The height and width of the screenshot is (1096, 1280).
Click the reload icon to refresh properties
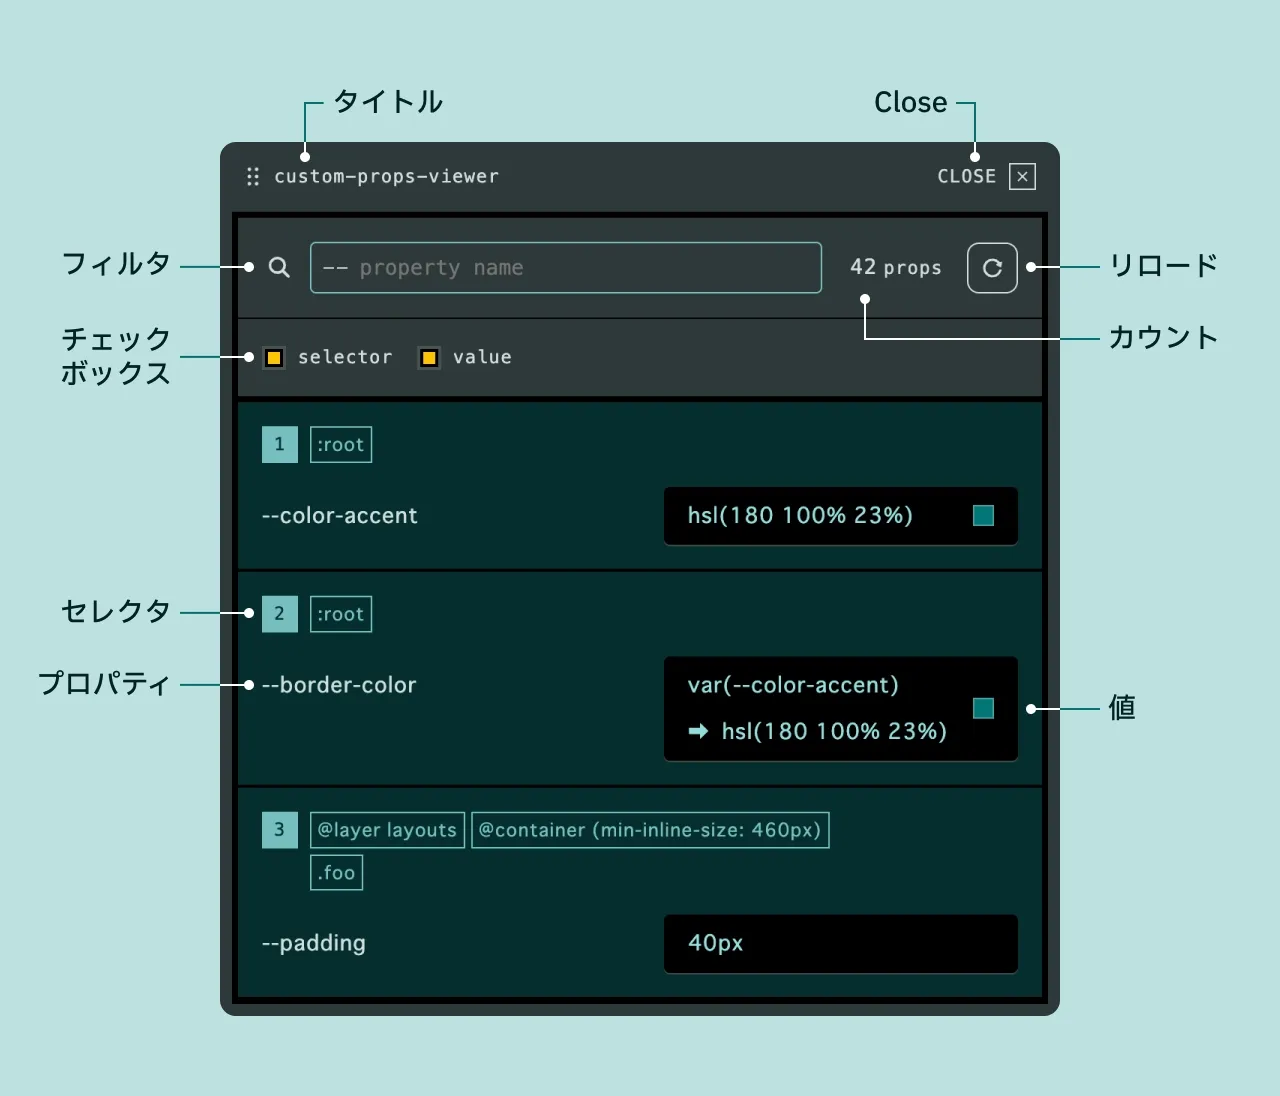[x=991, y=268]
